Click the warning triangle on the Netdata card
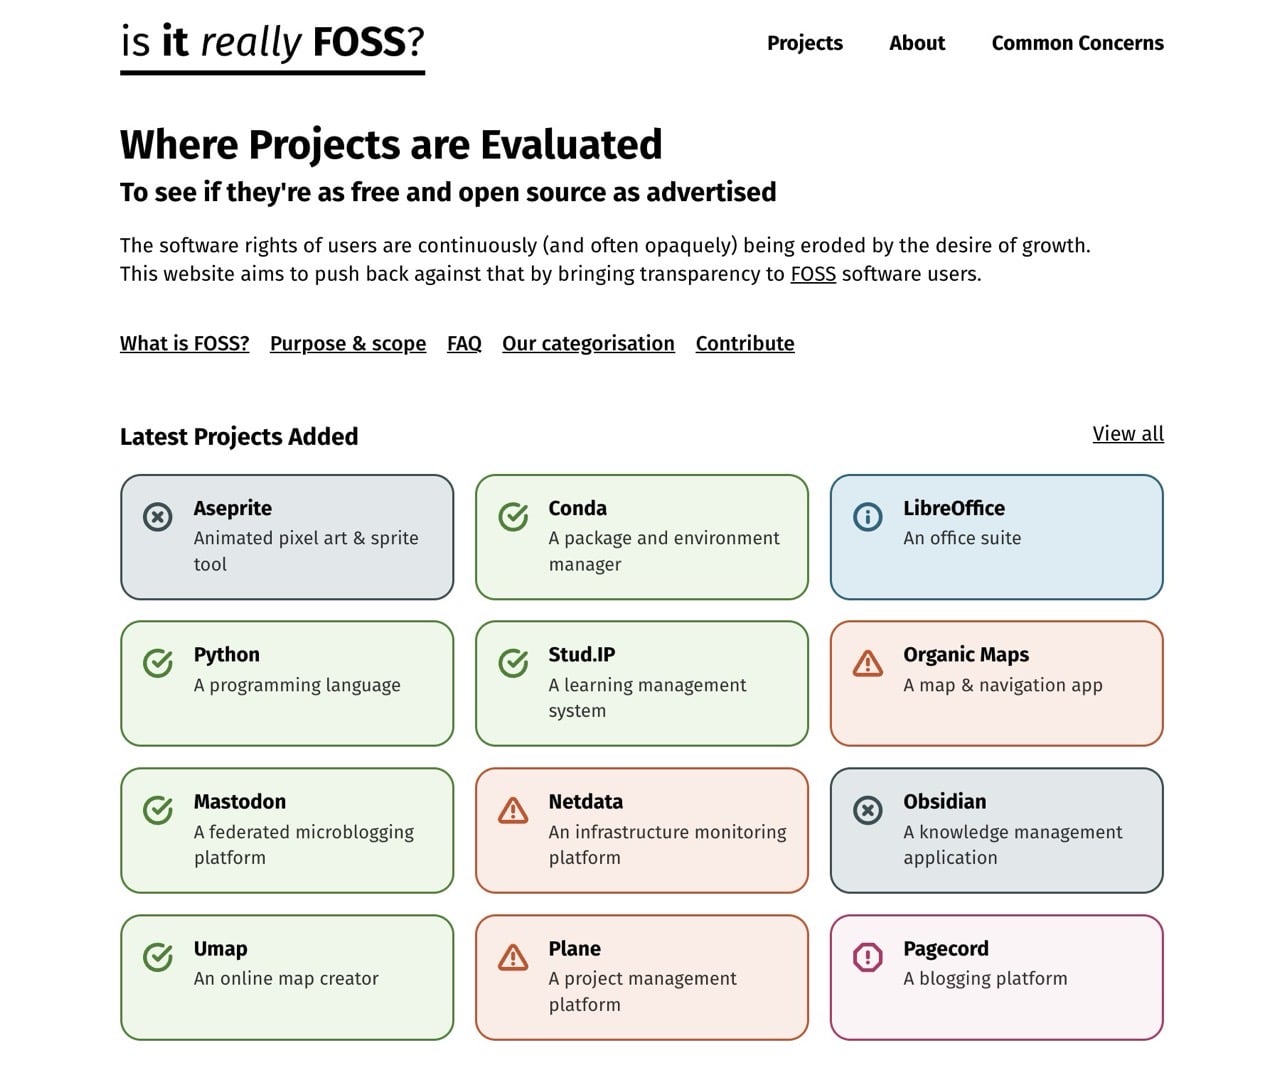1280x1080 pixels. (512, 811)
